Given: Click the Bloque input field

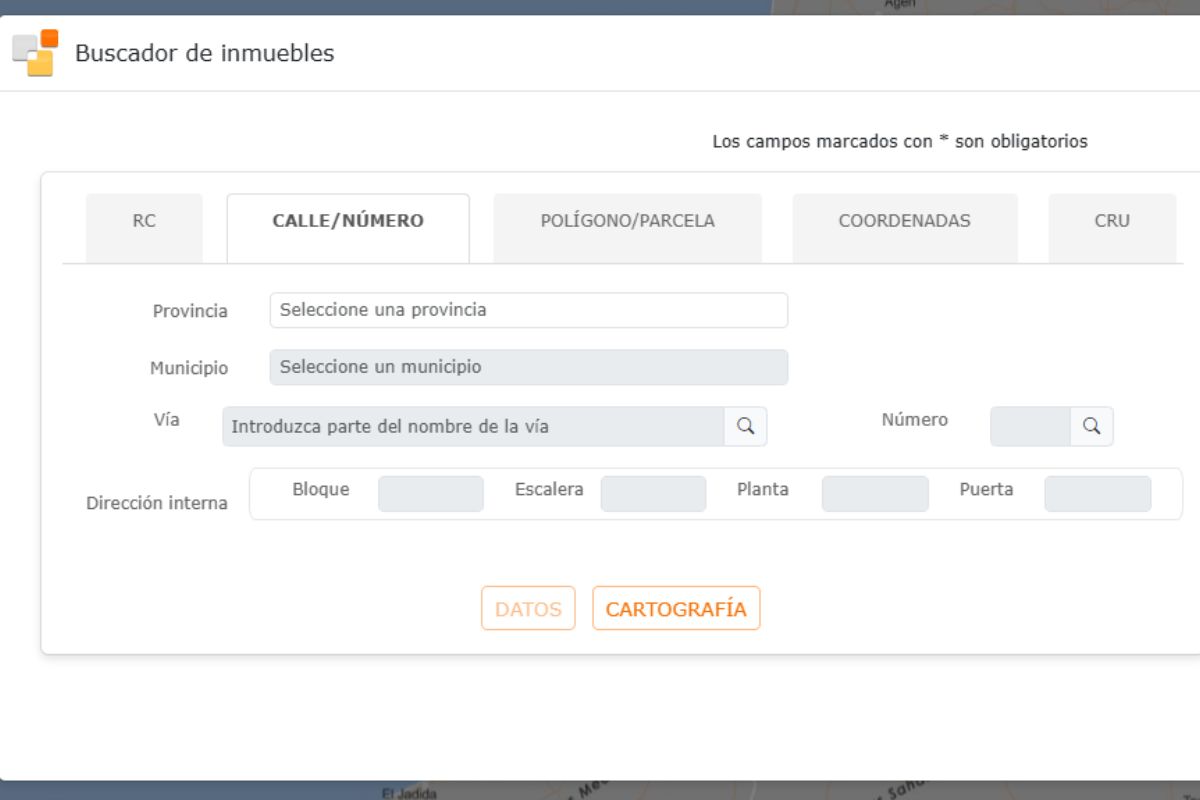Looking at the screenshot, I should coord(431,494).
